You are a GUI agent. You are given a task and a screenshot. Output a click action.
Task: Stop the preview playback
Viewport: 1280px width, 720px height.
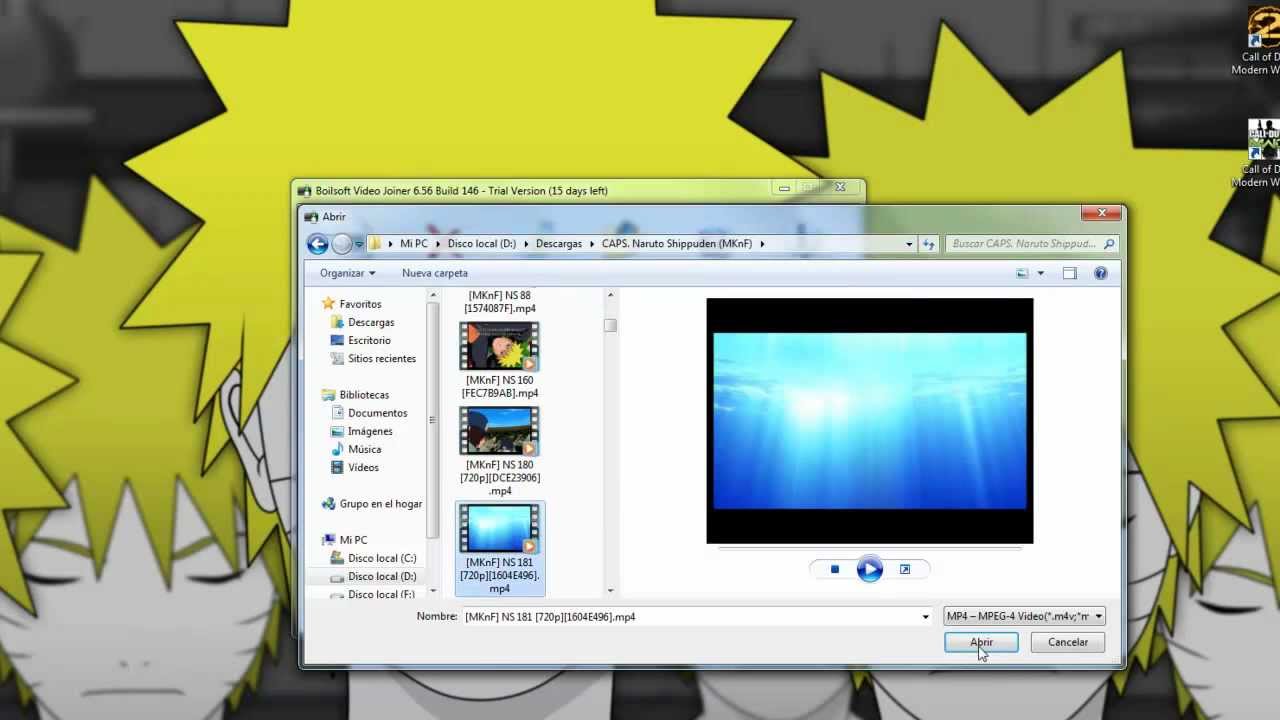click(x=835, y=569)
